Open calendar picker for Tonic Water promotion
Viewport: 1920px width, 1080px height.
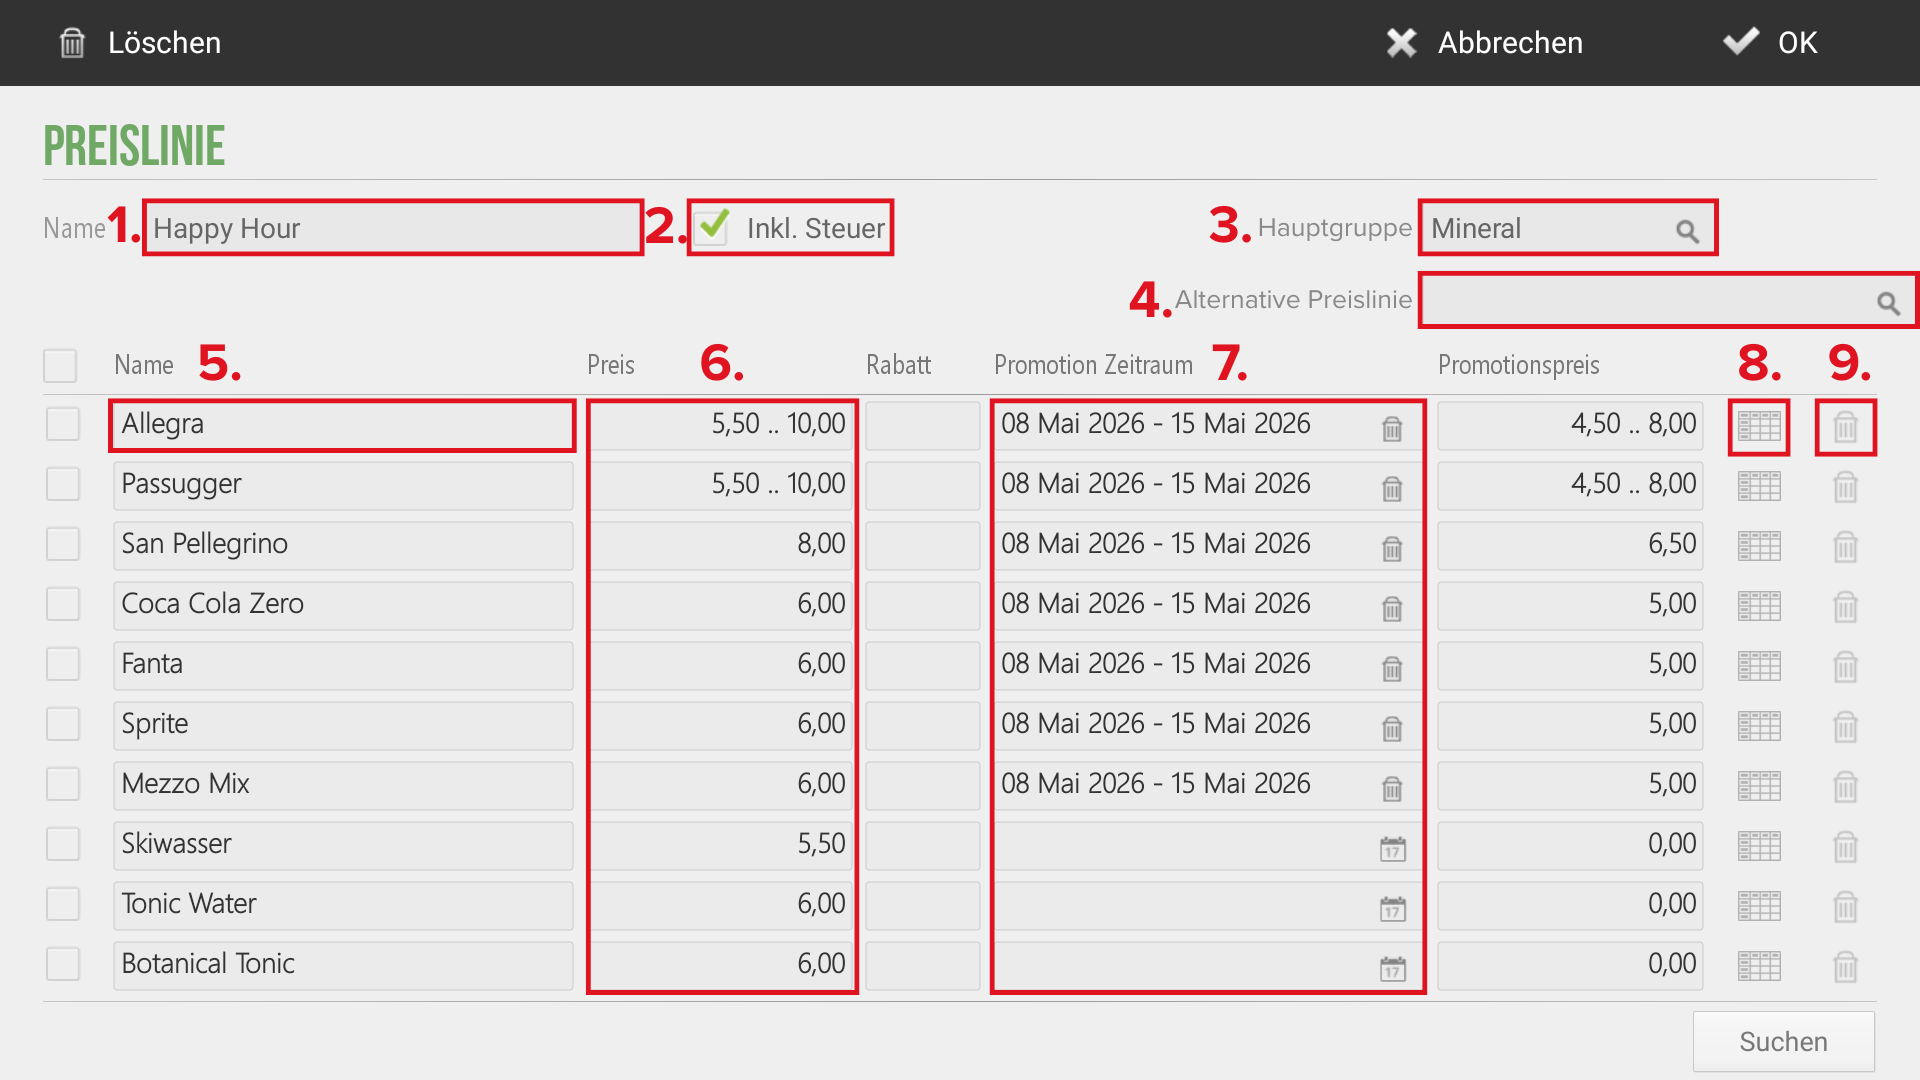[x=1393, y=909]
